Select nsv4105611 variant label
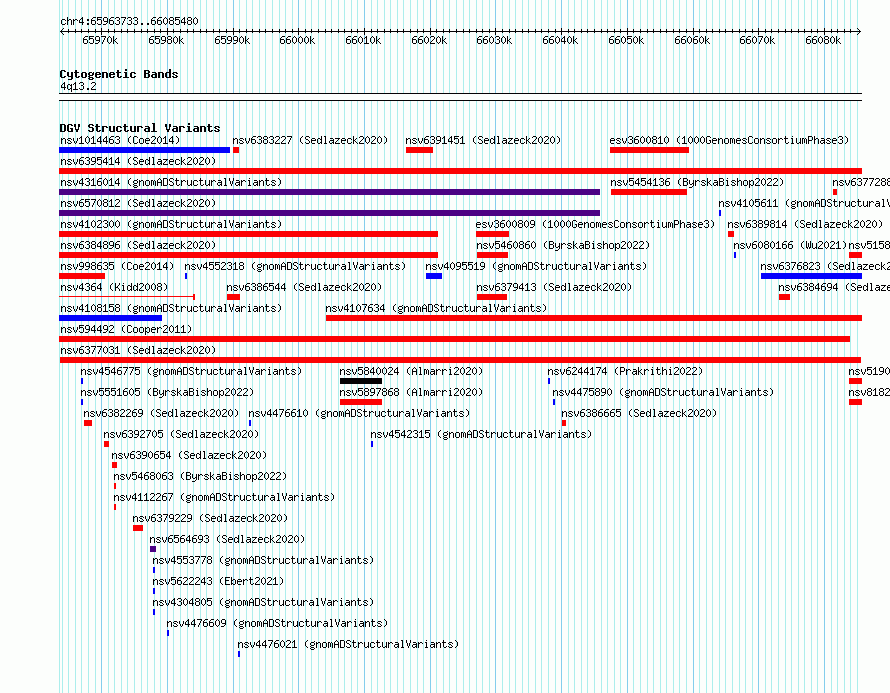Image resolution: width=890 pixels, height=693 pixels. [804, 203]
